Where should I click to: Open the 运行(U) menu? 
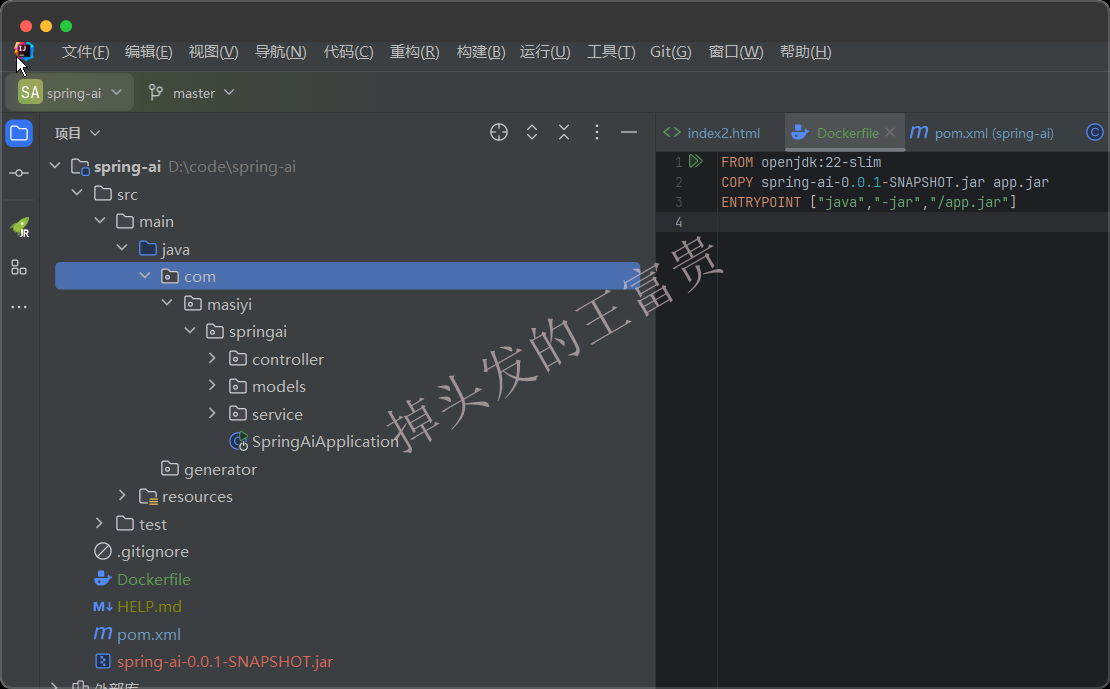(x=545, y=52)
